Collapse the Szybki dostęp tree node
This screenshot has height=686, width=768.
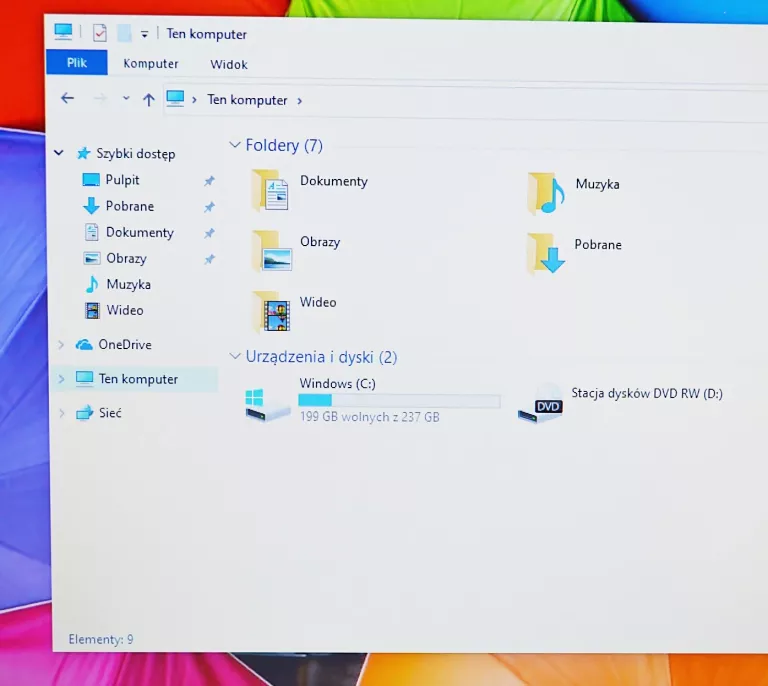(x=59, y=153)
